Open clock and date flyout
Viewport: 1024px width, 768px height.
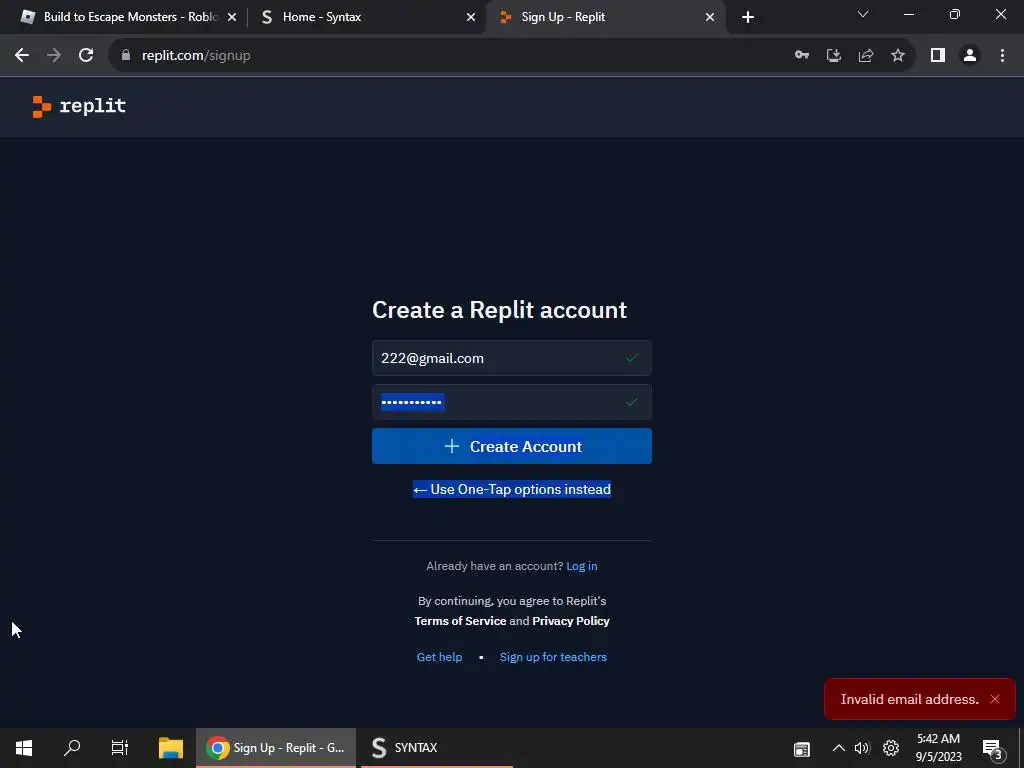[x=938, y=748]
